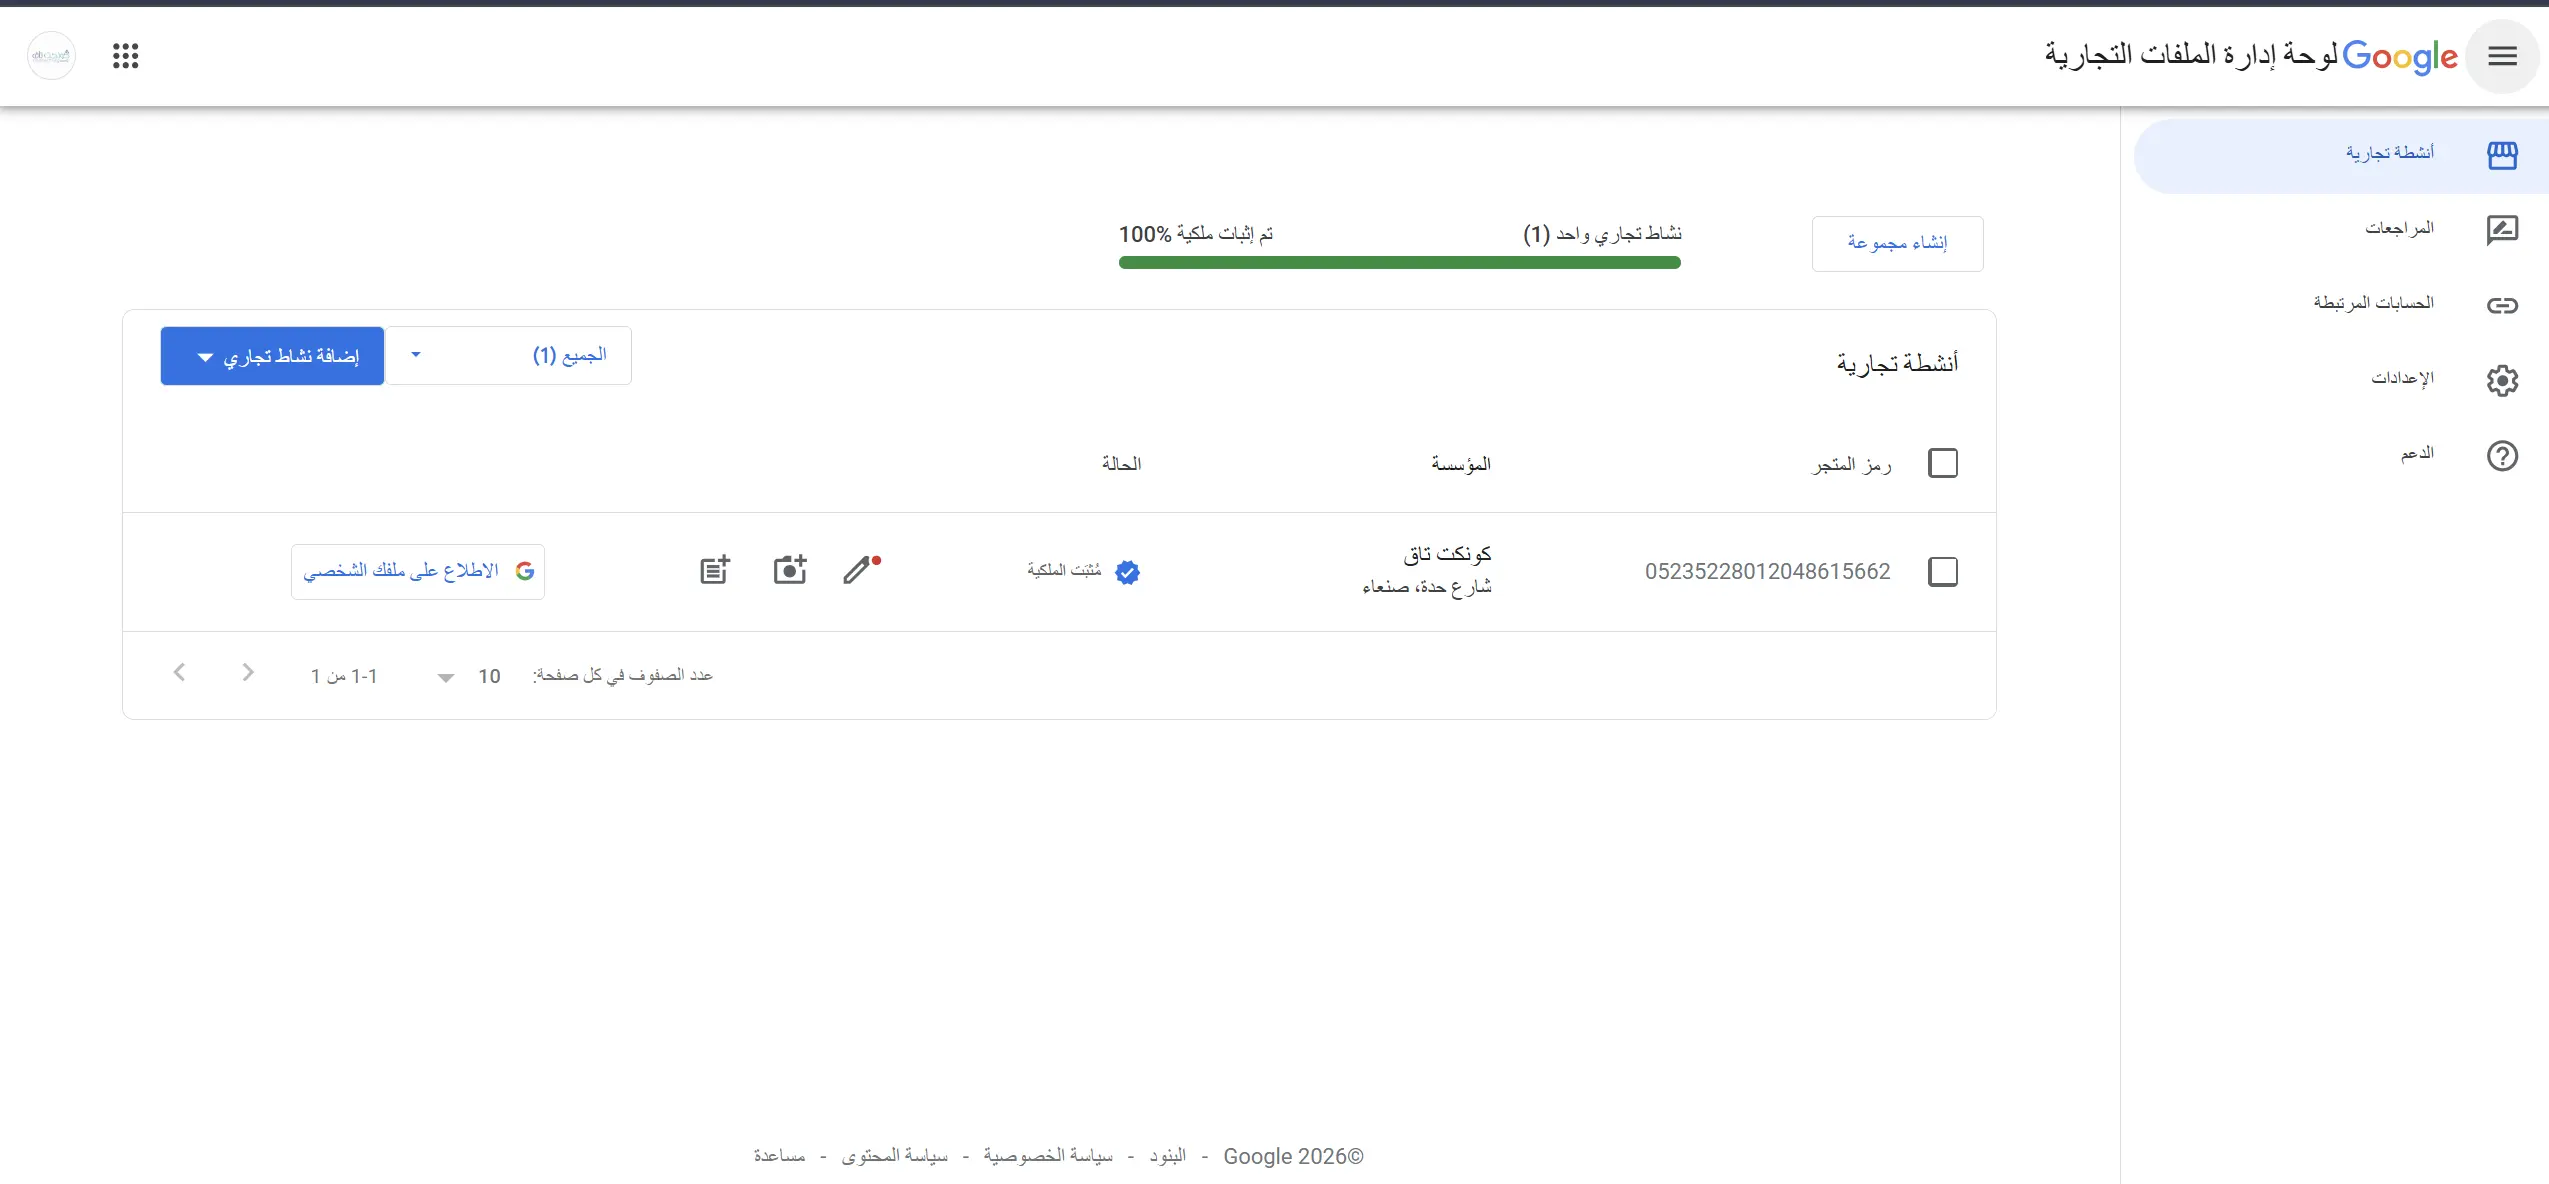The width and height of the screenshot is (2549, 1184).
Task: Click the تم إثبات ملكية 100% label
Action: tap(1196, 234)
